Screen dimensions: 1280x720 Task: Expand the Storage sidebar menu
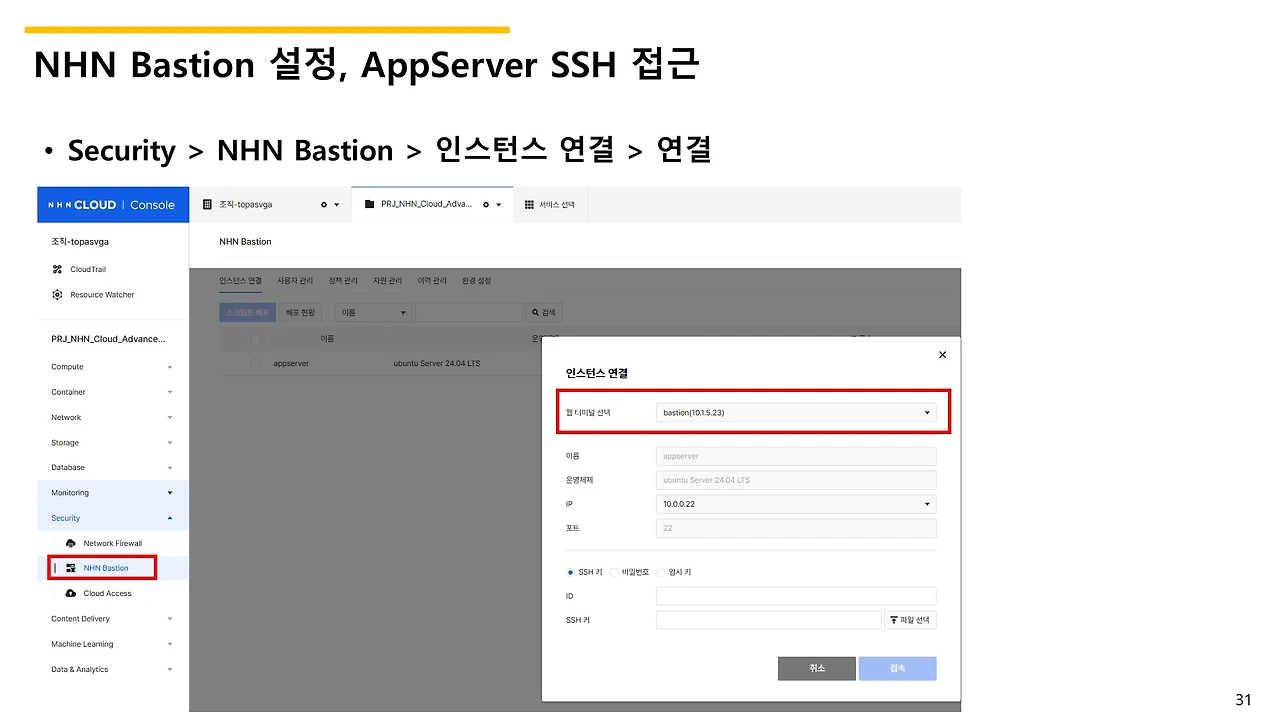(112, 443)
